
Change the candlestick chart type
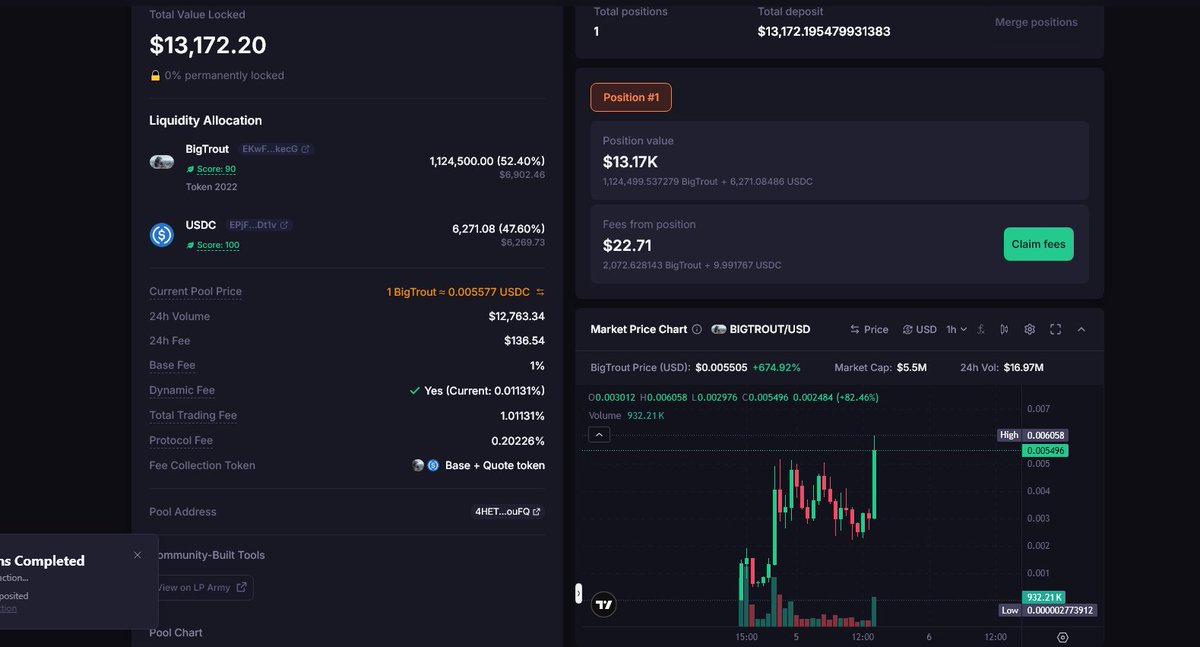point(1004,329)
